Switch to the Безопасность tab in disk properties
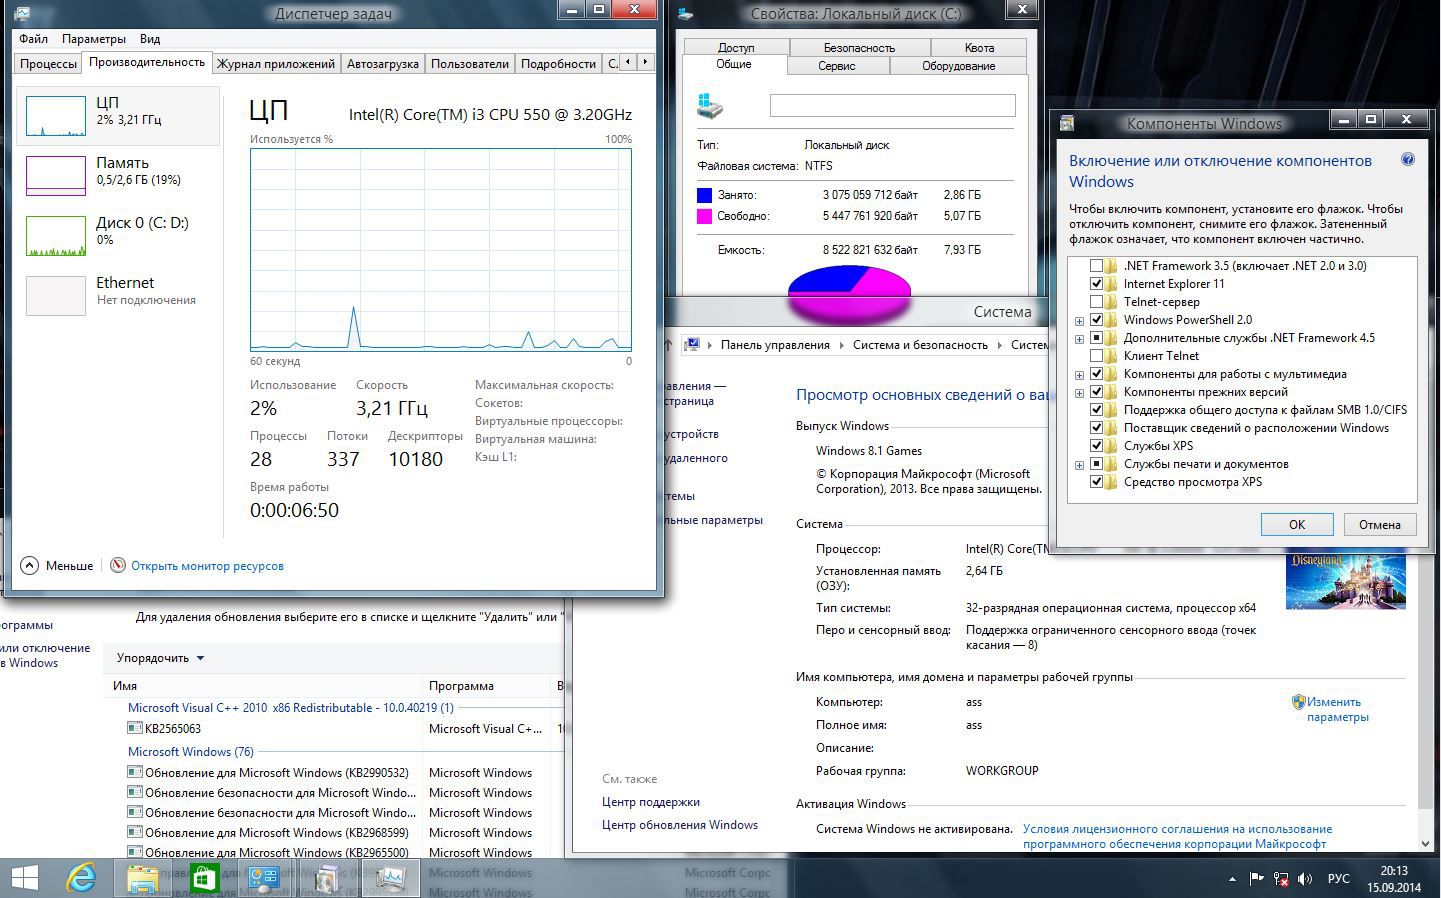 coord(859,47)
